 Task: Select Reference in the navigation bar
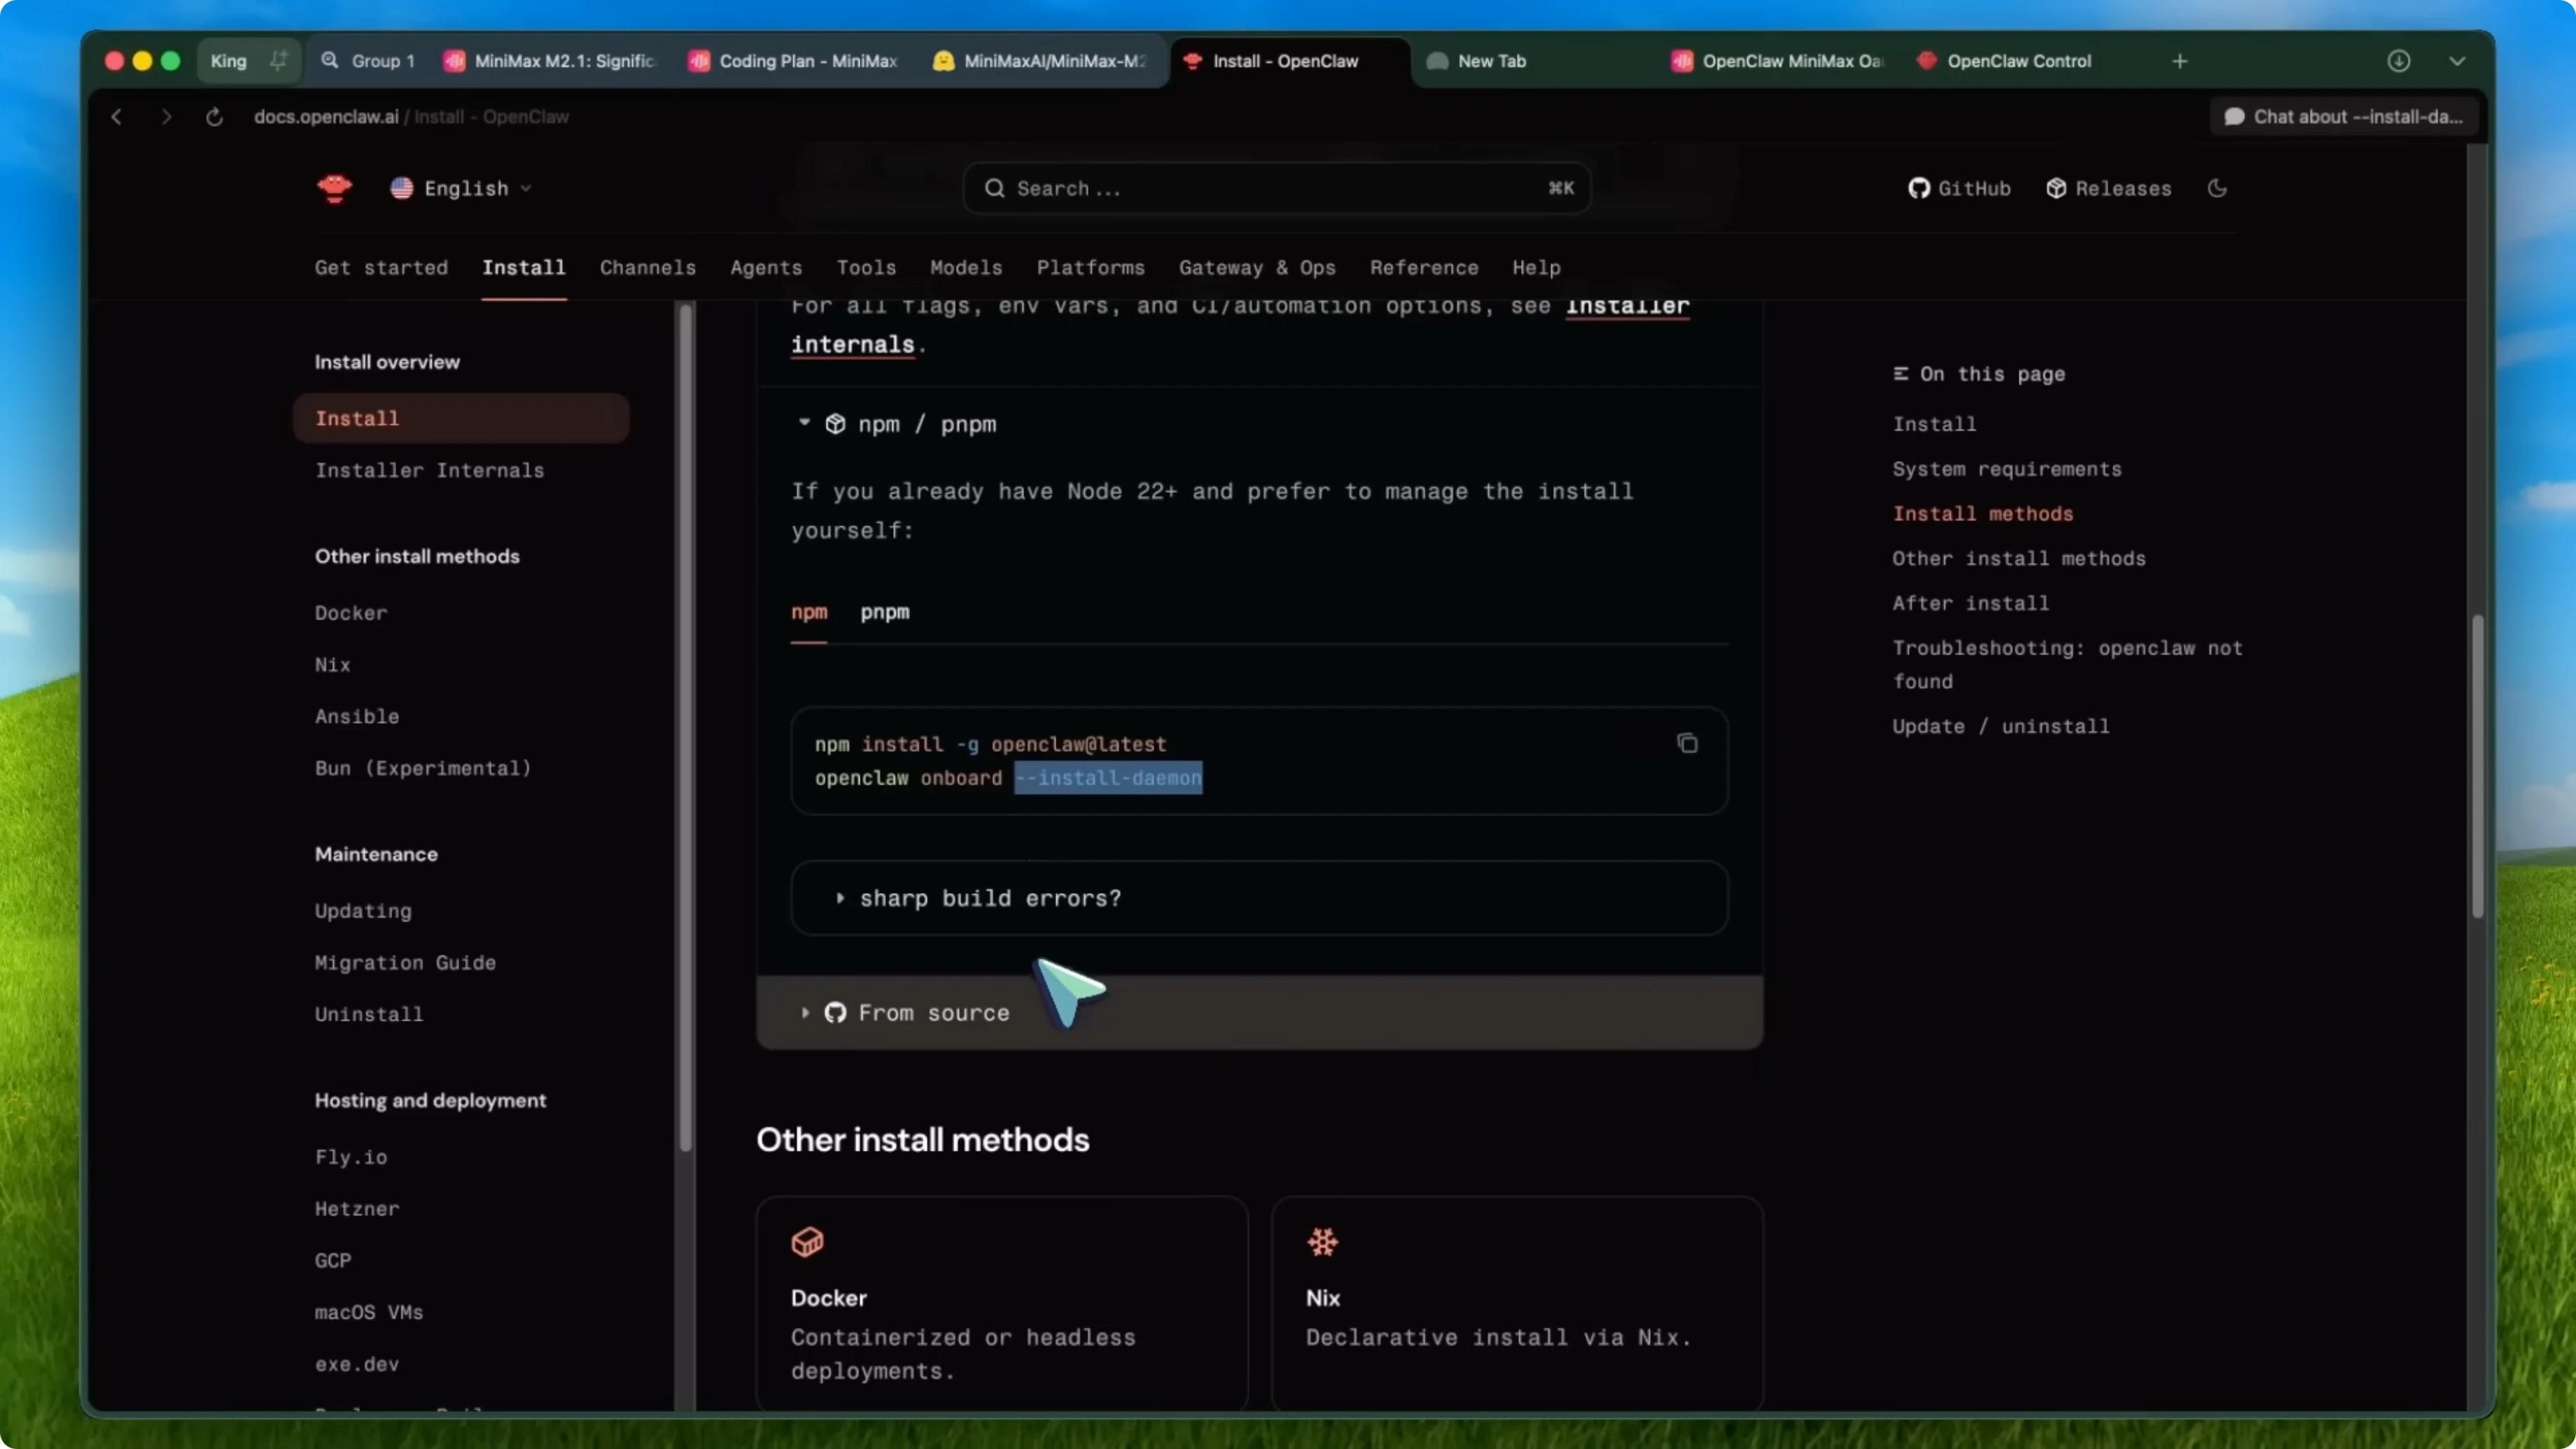coord(1424,268)
